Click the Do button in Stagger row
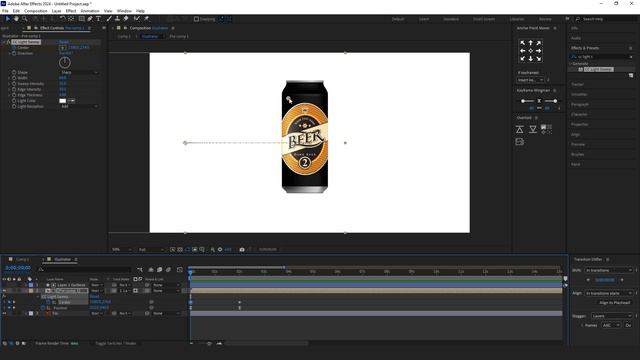This screenshot has width=640, height=360. pos(628,325)
